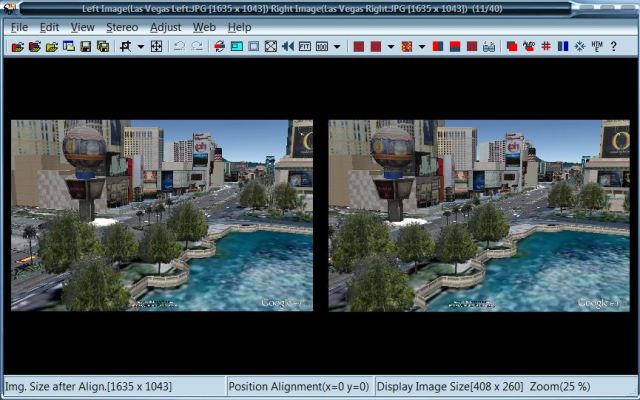The height and width of the screenshot is (400, 640).
Task: Open the Help menu
Action: pyautogui.click(x=239, y=27)
